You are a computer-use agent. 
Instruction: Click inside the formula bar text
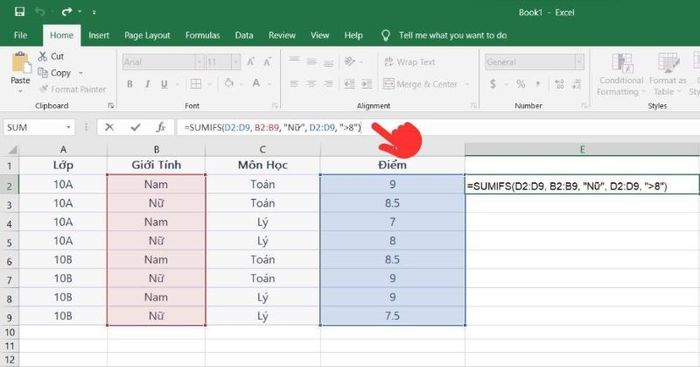coord(272,128)
